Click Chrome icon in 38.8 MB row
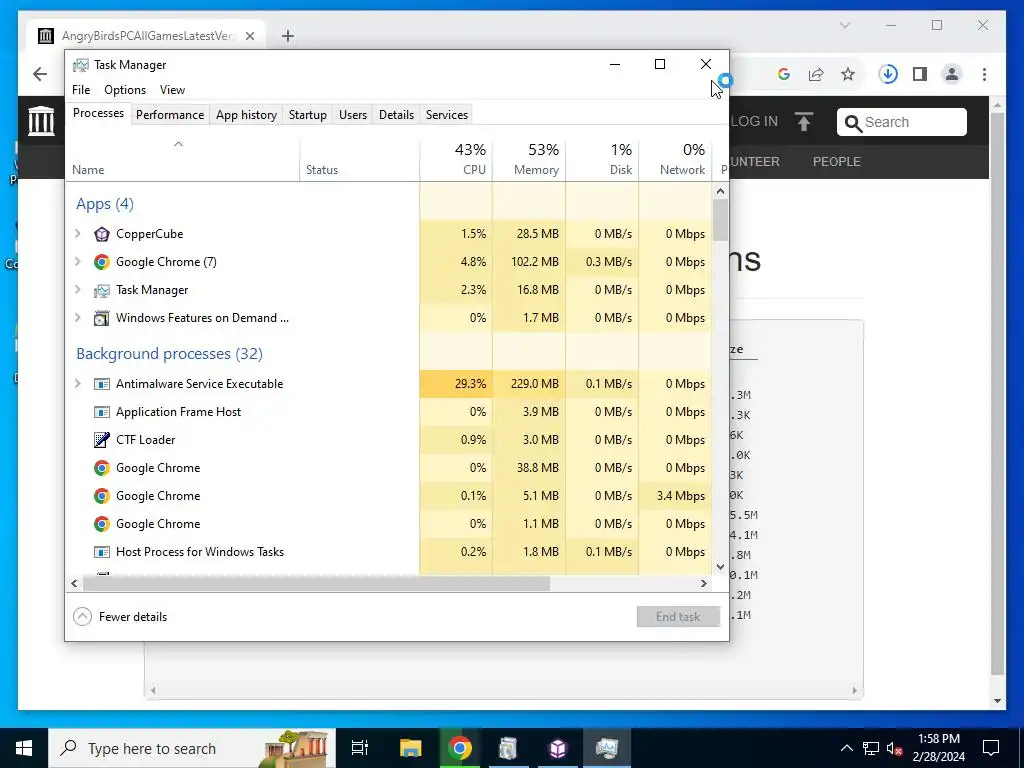 [x=101, y=468]
